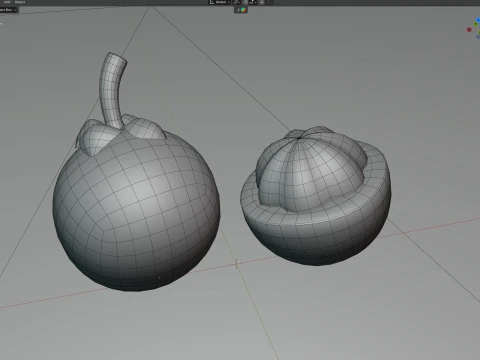Toggle proportional editing icon

(261, 2)
